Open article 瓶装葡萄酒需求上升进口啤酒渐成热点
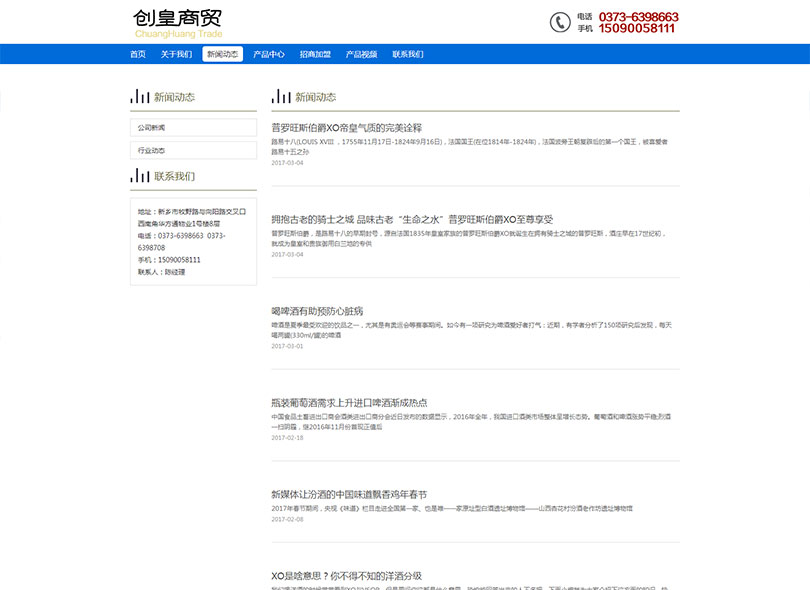 pyautogui.click(x=349, y=403)
